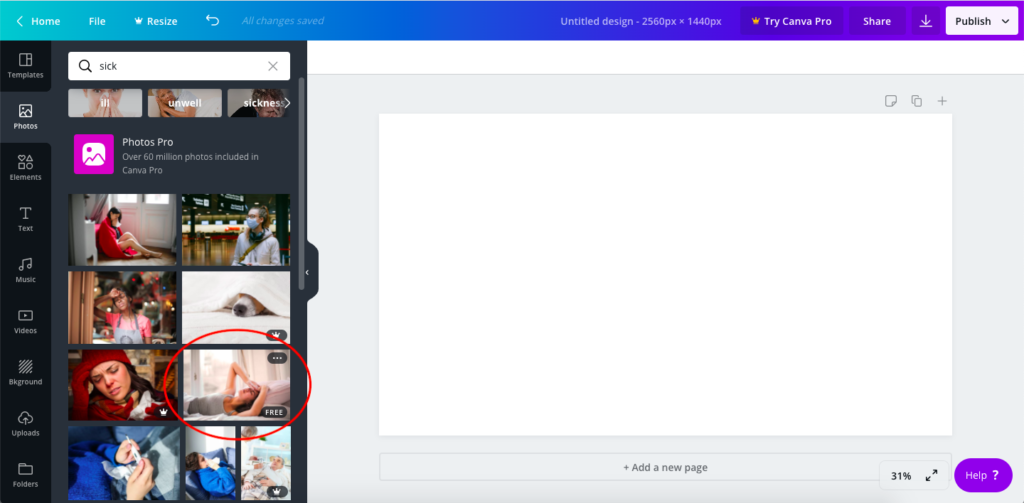Click the Share button

point(877,21)
